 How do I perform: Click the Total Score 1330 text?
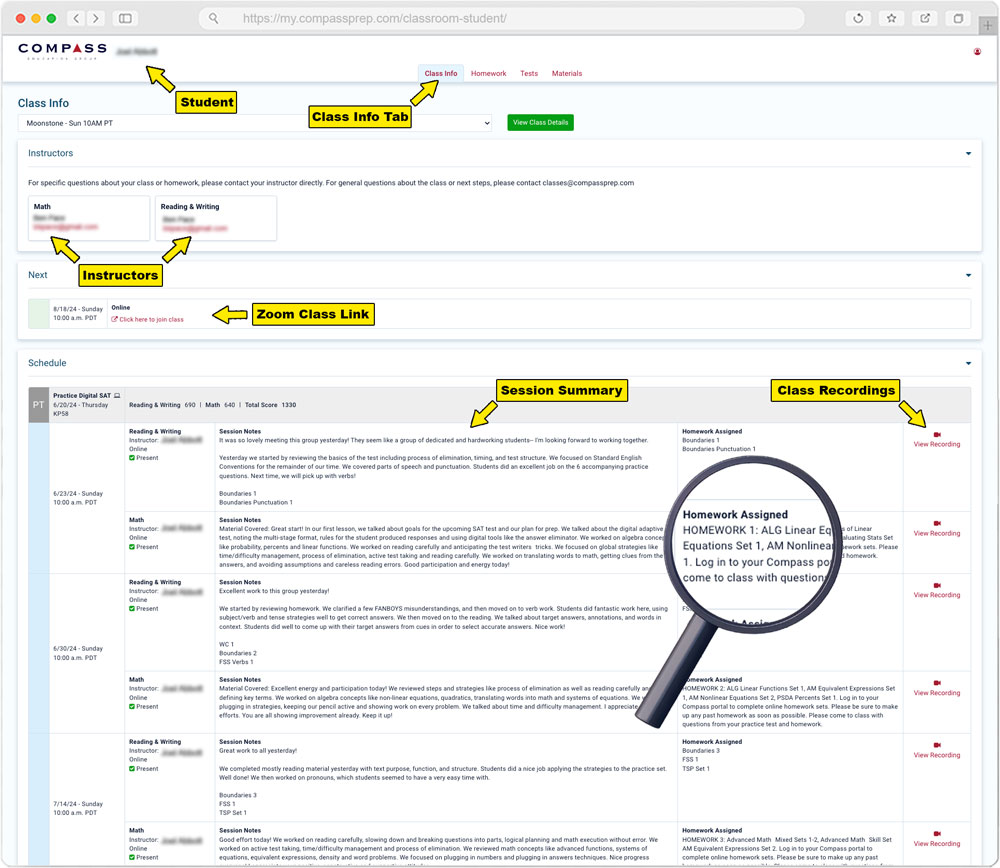(x=270, y=405)
